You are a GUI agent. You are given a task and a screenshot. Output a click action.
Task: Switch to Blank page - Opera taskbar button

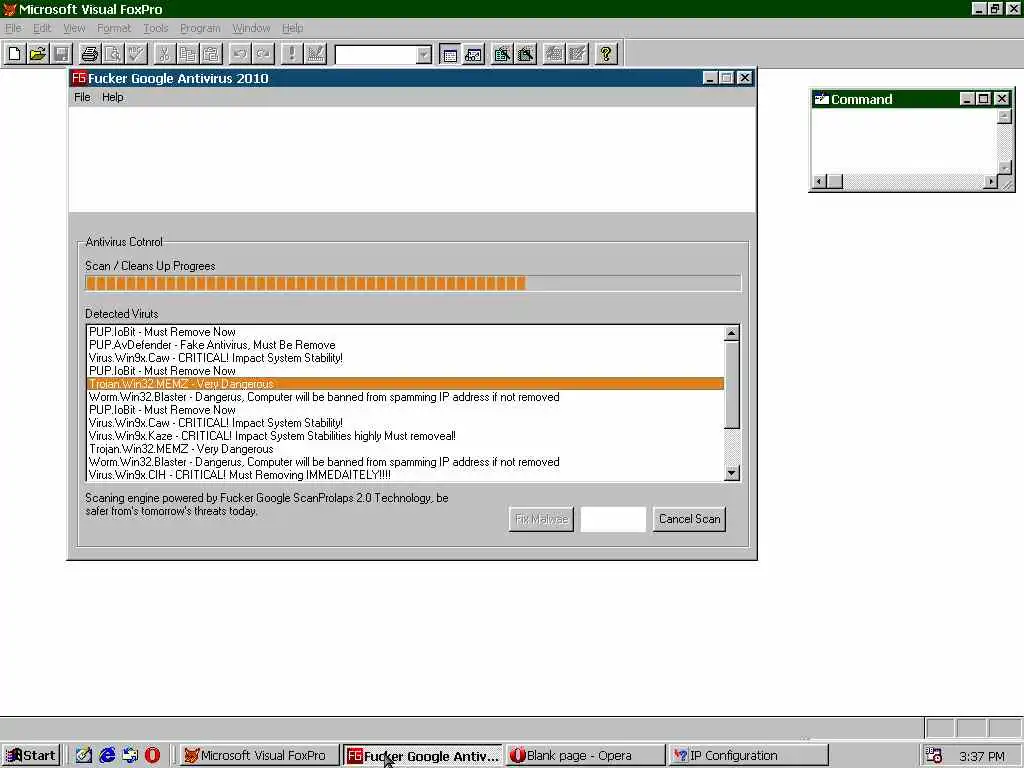pyautogui.click(x=585, y=756)
